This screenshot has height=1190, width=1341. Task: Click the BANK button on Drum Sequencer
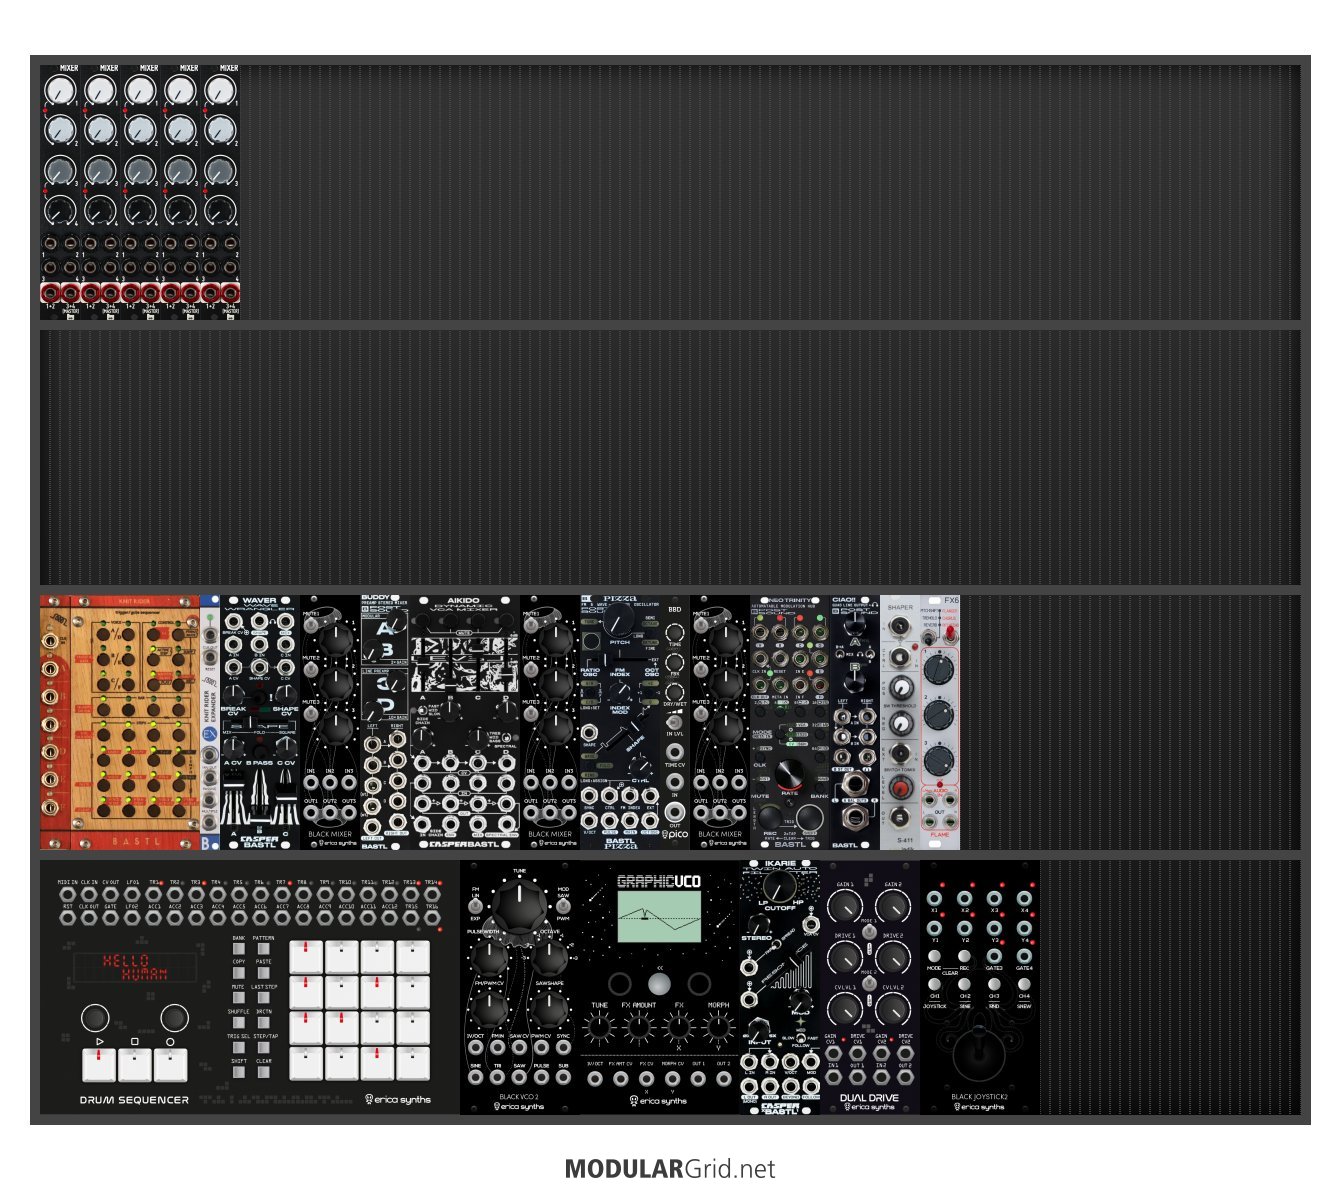(x=239, y=948)
